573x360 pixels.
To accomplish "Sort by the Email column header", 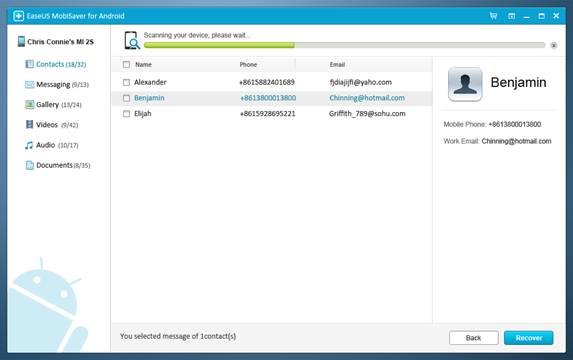I will pyautogui.click(x=337, y=65).
